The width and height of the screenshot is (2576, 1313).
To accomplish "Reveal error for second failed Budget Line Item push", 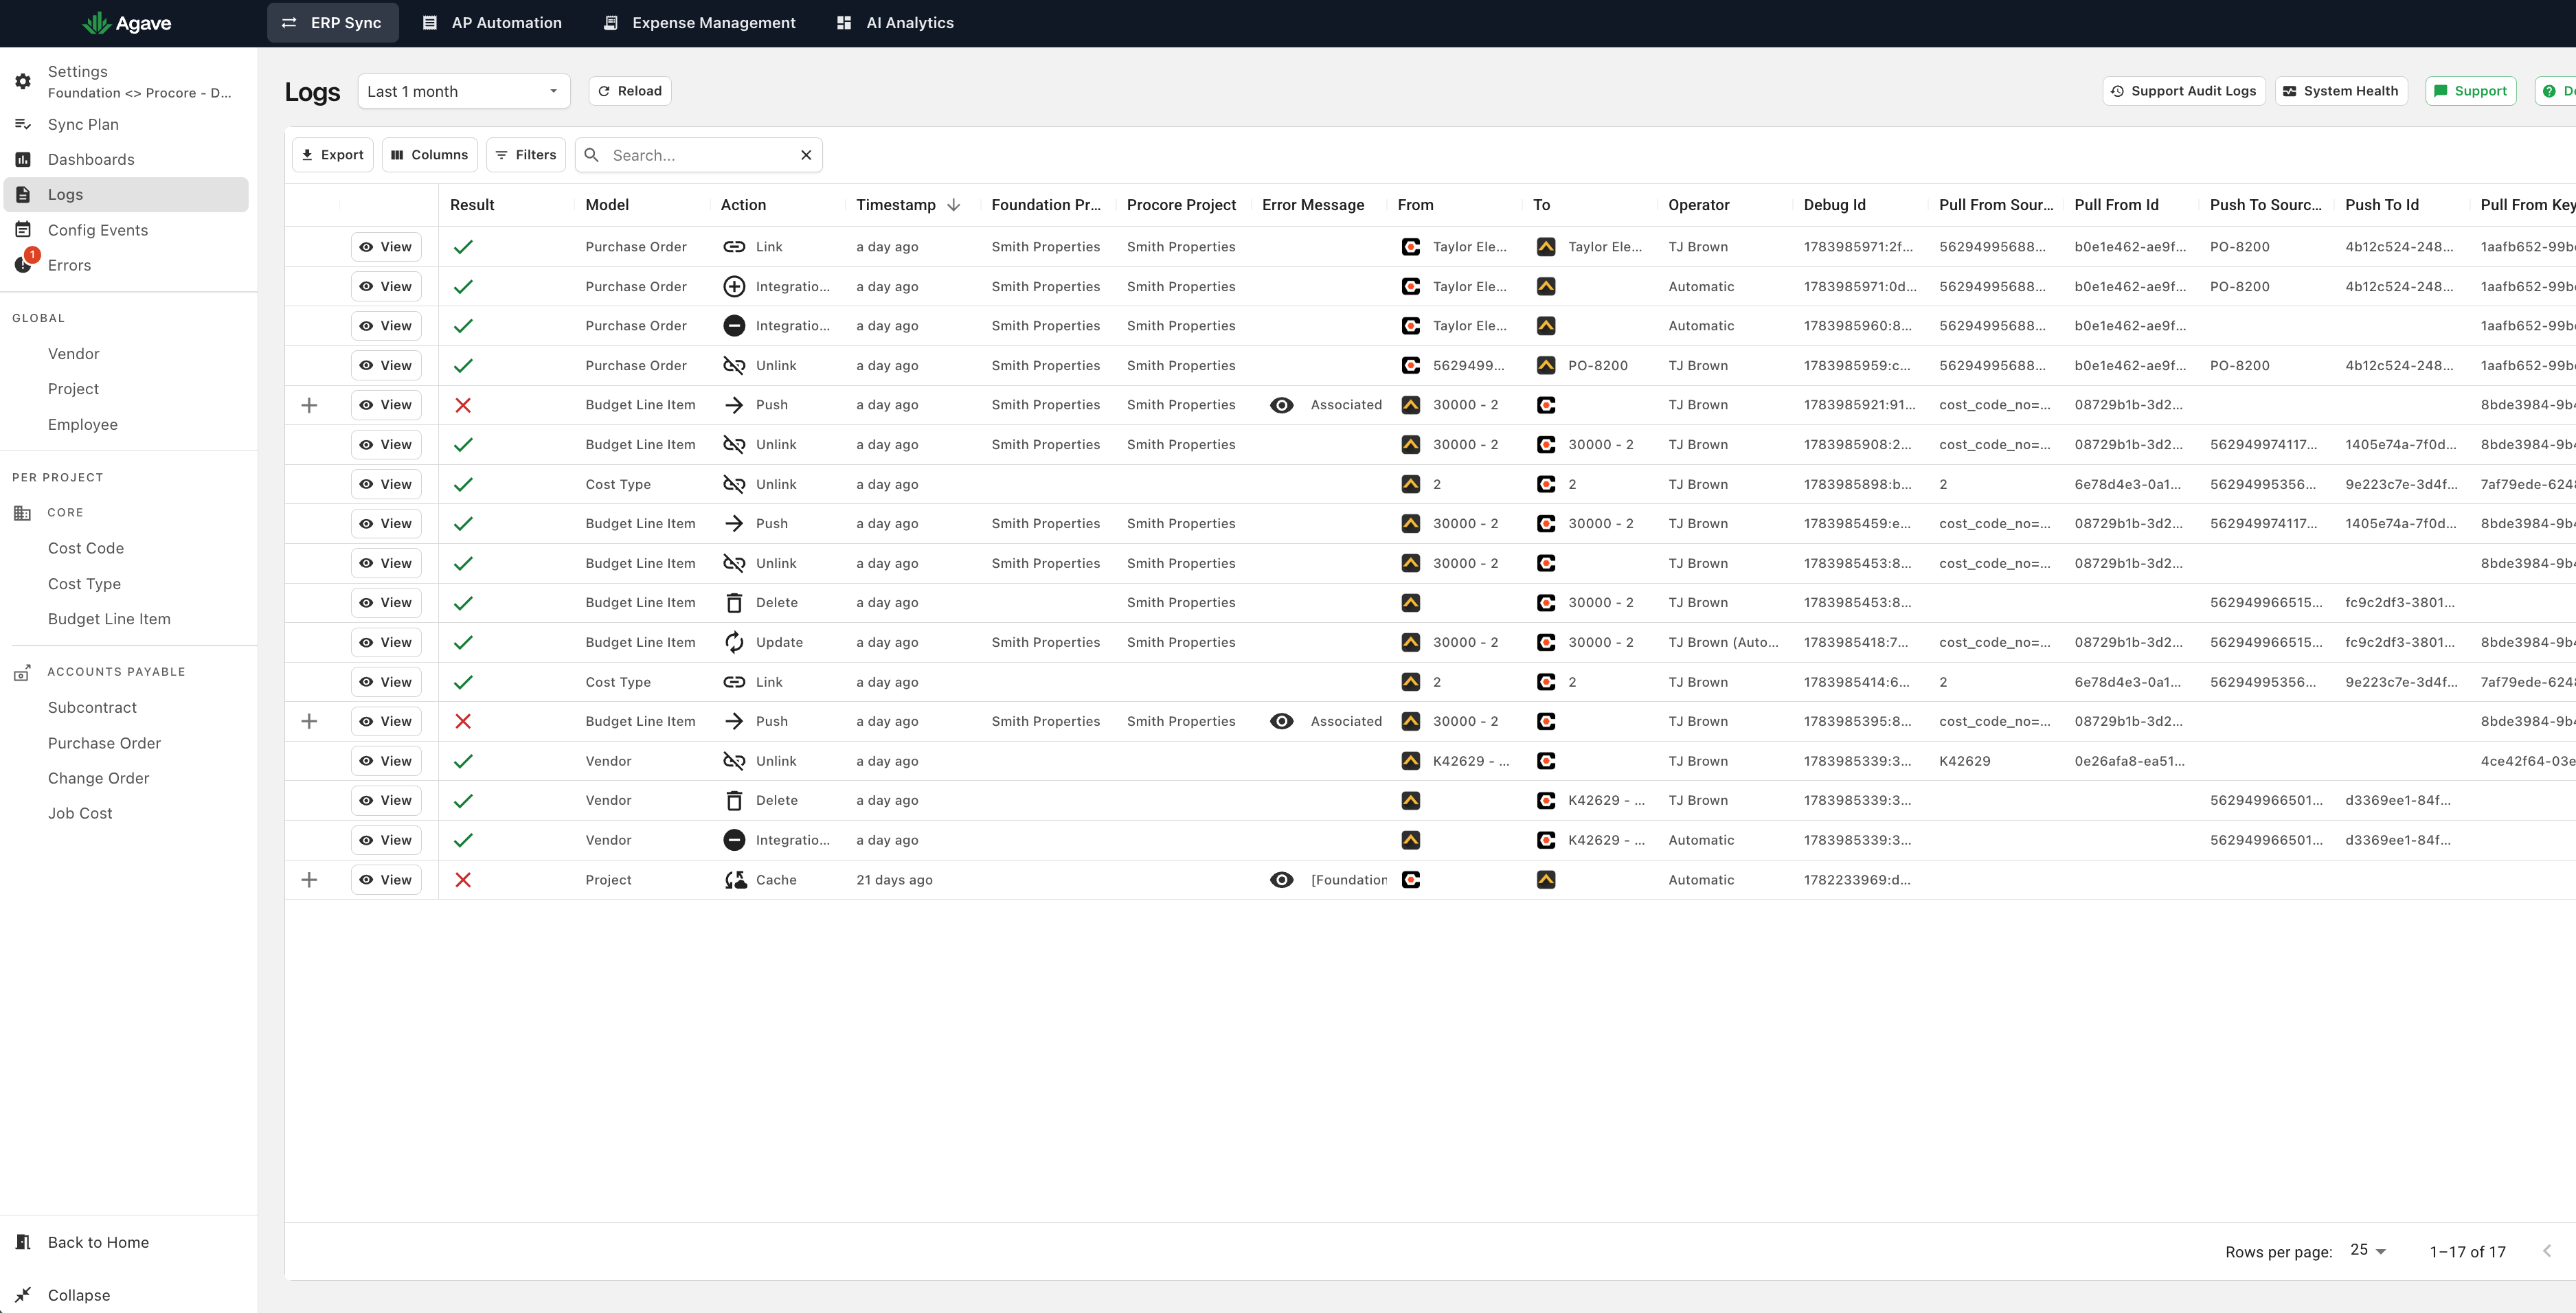I will (1281, 721).
